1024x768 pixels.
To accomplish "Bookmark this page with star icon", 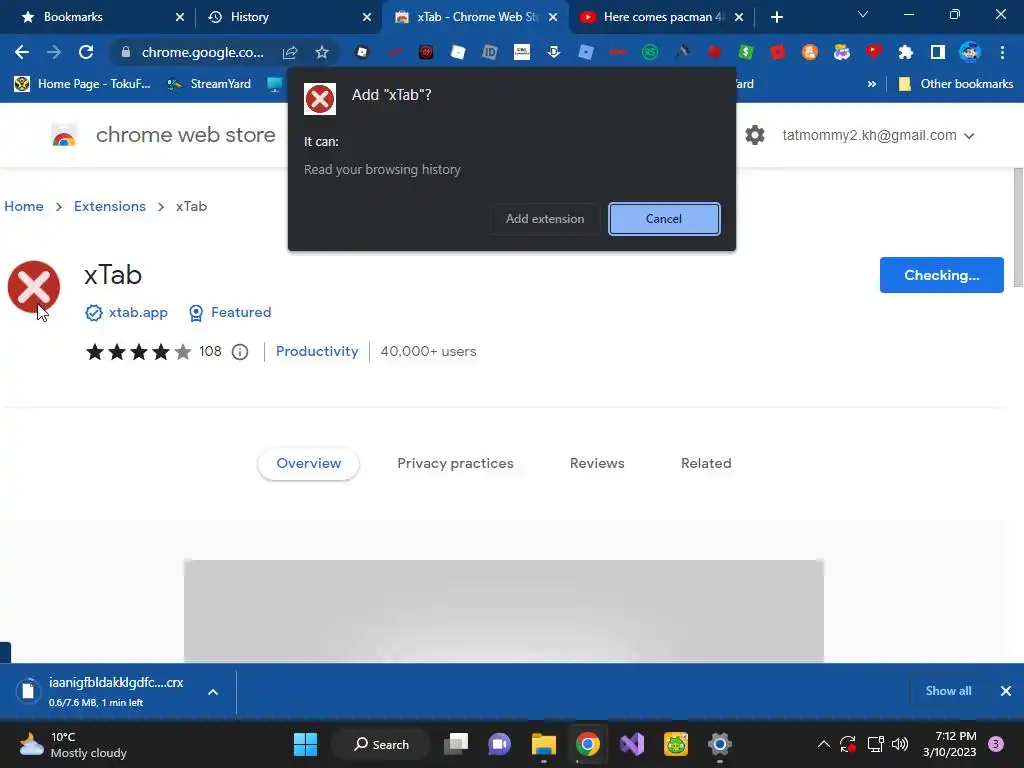I will [322, 52].
